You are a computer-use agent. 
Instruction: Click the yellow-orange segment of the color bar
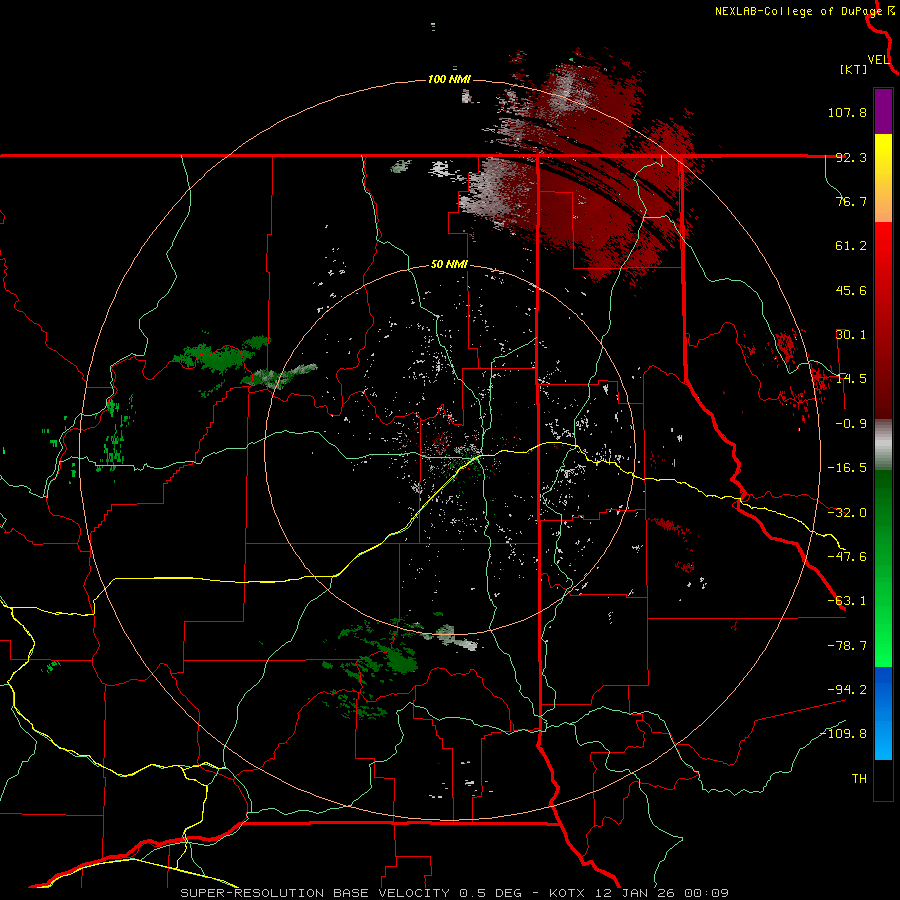[x=883, y=178]
